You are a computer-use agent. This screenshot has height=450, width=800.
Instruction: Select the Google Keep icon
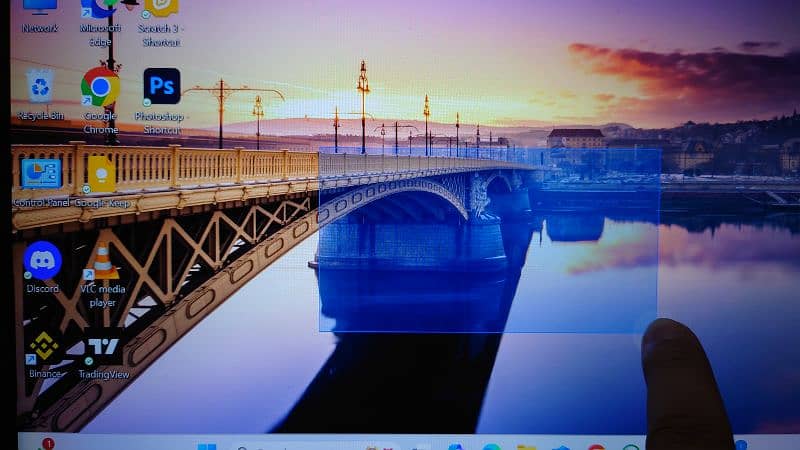(100, 174)
